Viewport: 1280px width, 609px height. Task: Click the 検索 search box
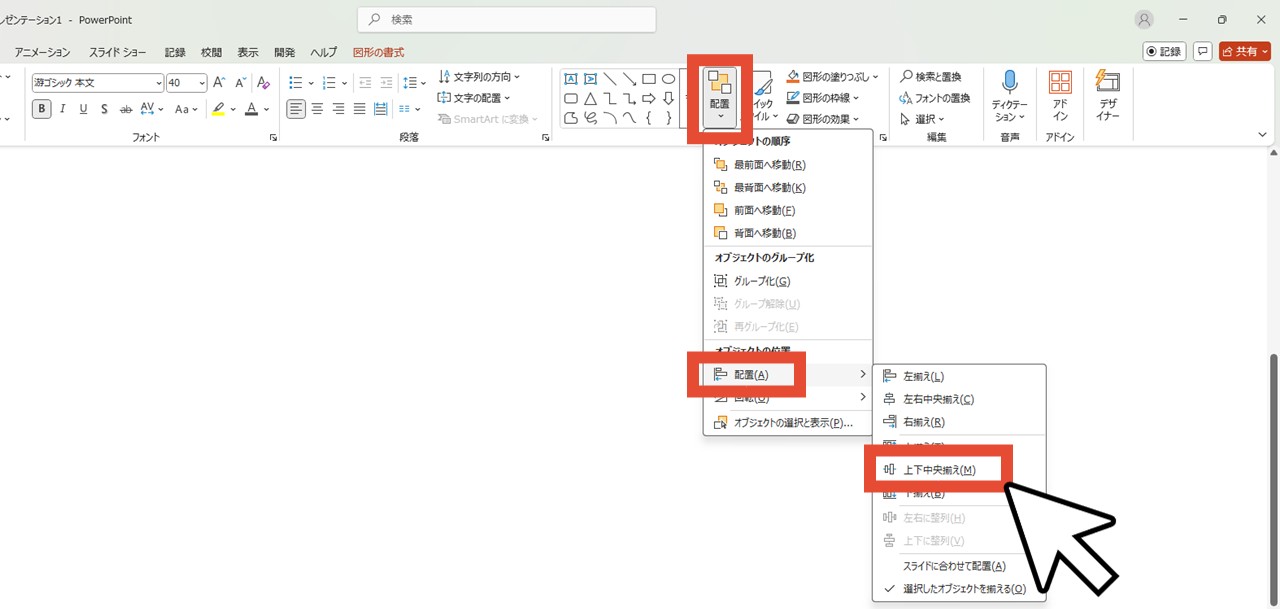pos(506,19)
